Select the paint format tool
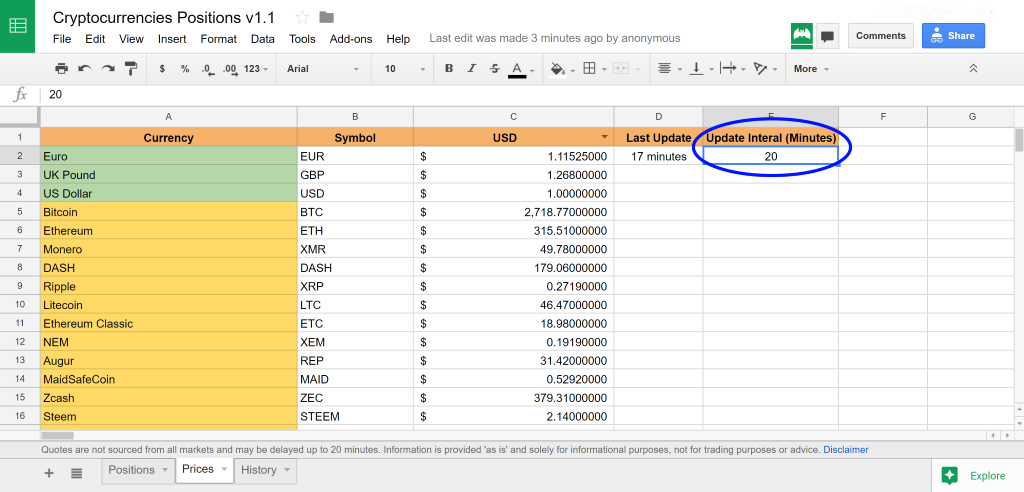1024x492 pixels. click(x=131, y=69)
